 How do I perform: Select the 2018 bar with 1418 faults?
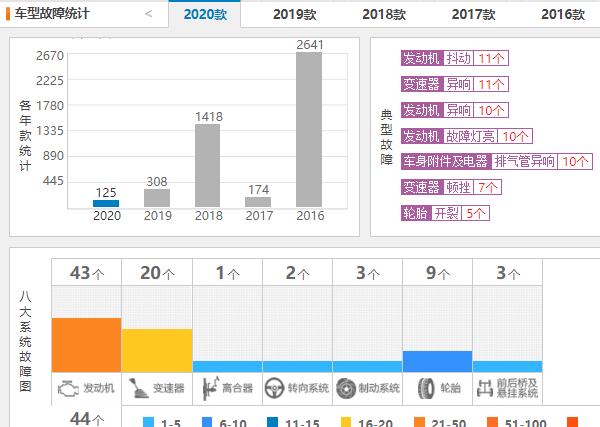[x=207, y=166]
